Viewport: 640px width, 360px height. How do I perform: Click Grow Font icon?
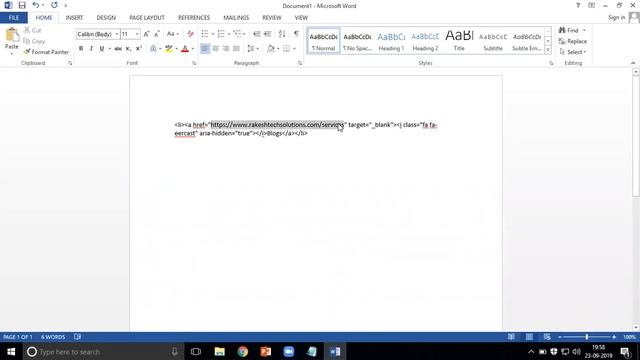147,34
